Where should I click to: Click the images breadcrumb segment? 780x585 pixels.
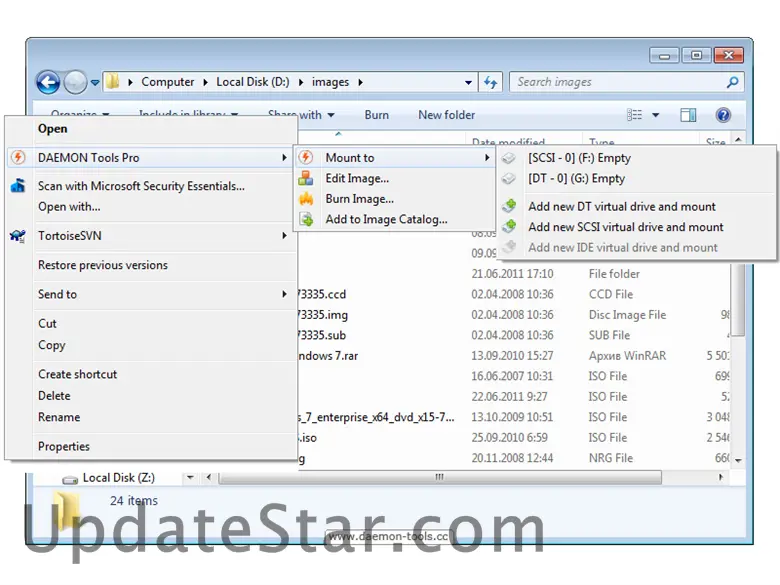(330, 82)
